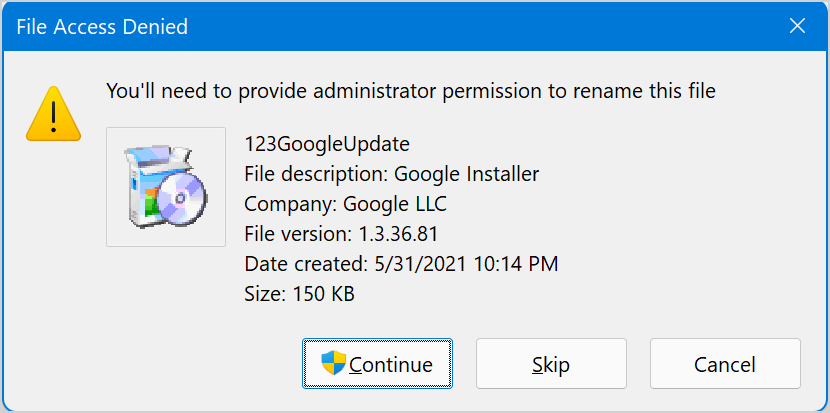Cancel the rename operation
Viewport: 830px width, 413px height.
725,364
